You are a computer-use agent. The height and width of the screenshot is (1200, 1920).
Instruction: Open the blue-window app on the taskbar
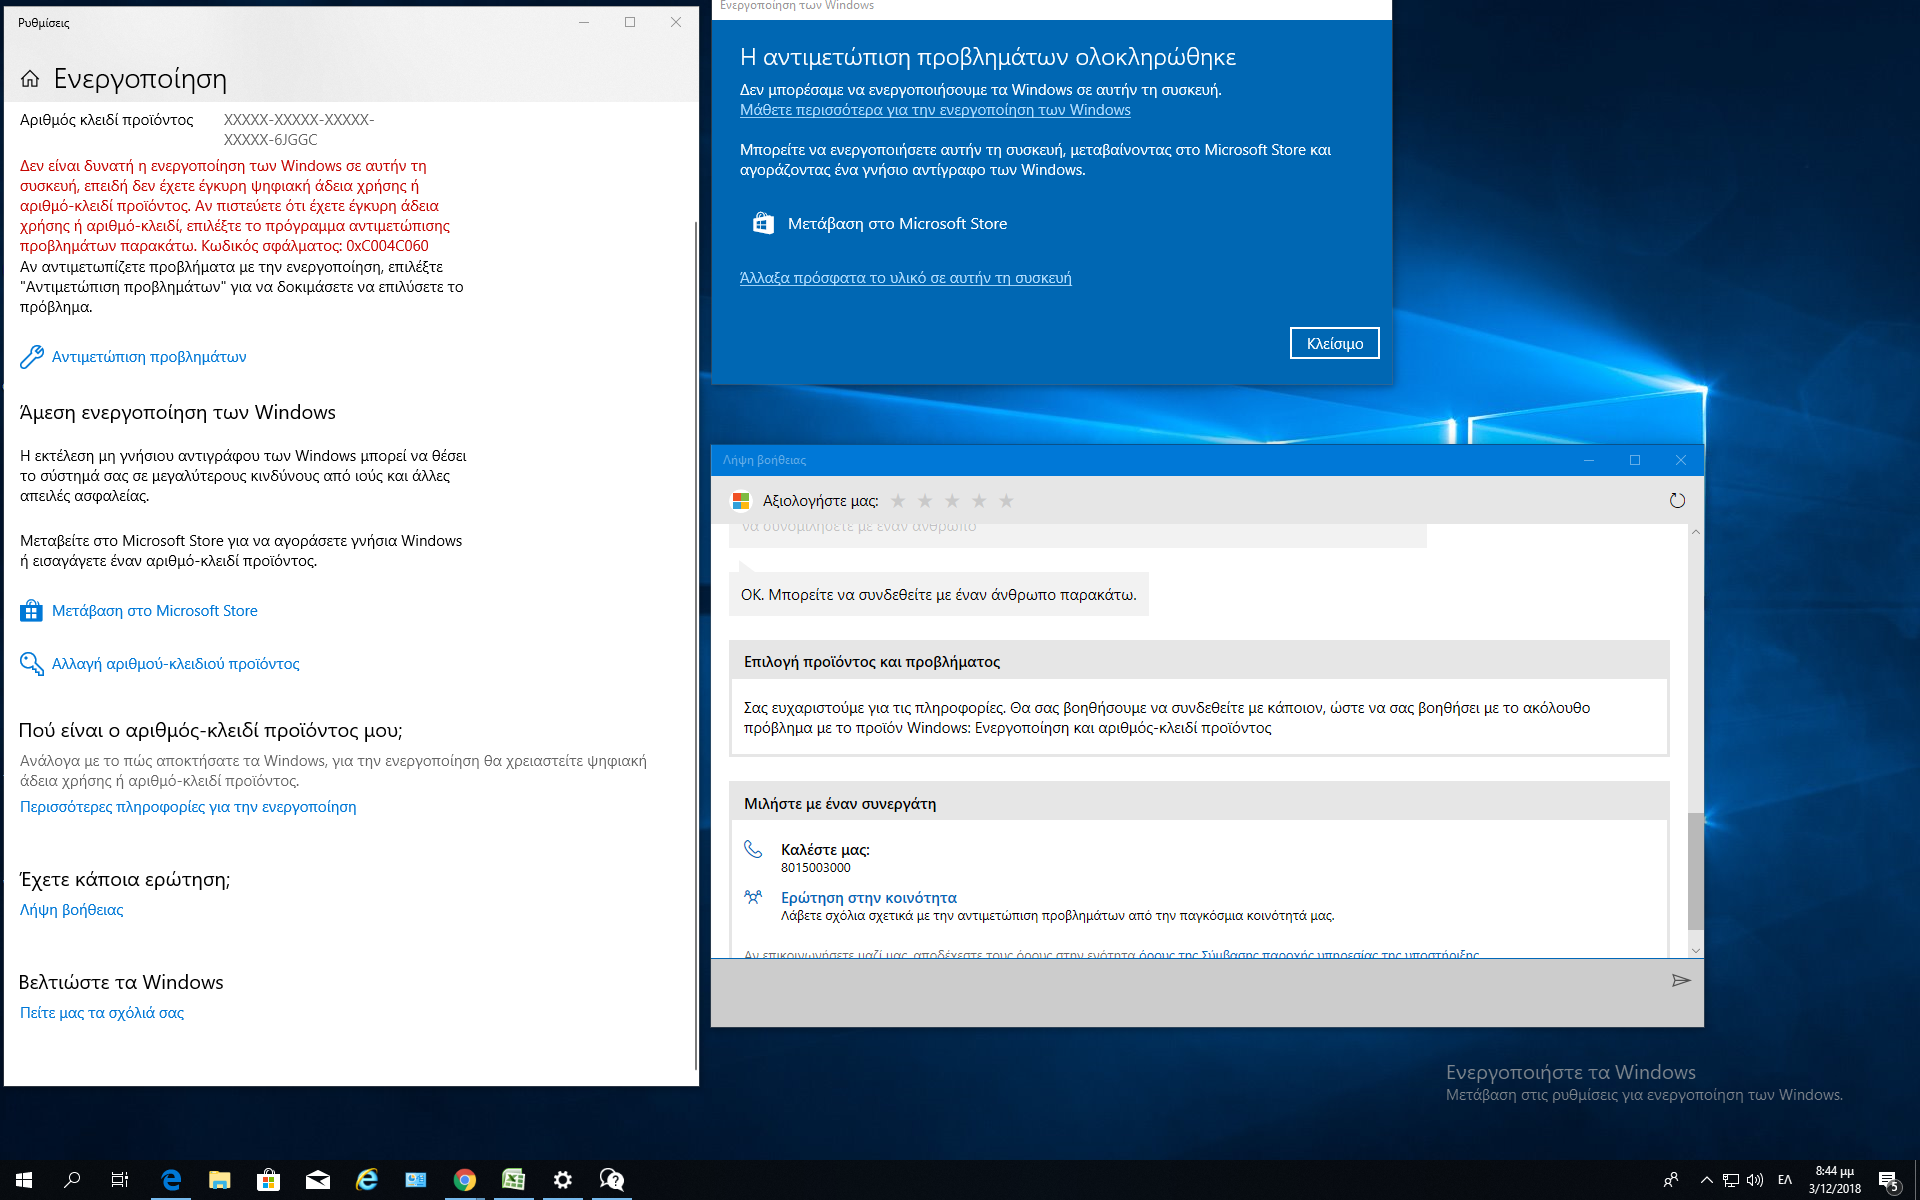pyautogui.click(x=416, y=1180)
